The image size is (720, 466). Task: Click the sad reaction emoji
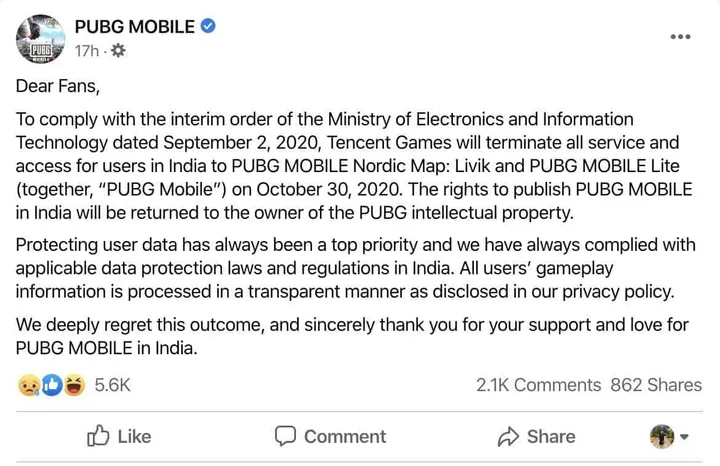[29, 385]
